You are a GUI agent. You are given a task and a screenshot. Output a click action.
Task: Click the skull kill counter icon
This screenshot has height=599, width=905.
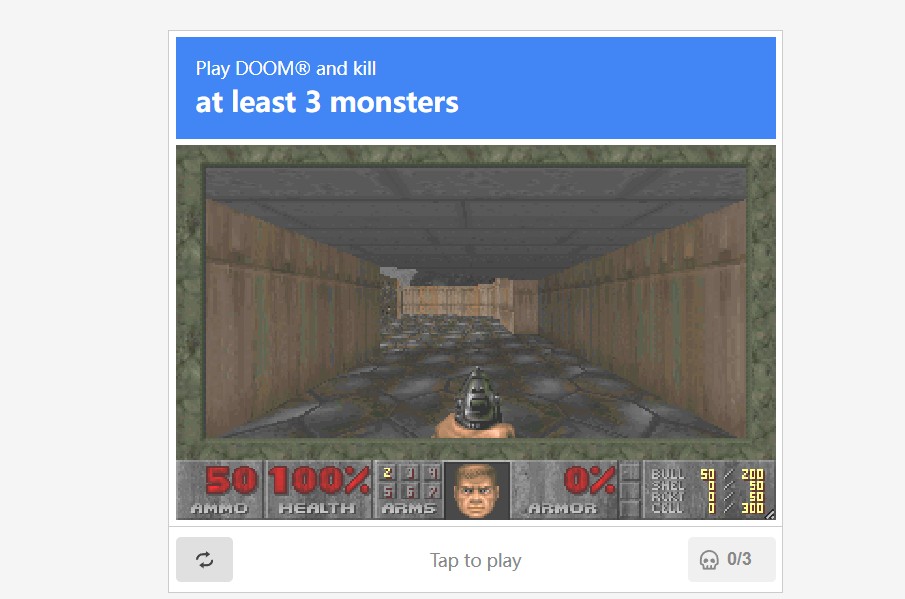click(709, 560)
